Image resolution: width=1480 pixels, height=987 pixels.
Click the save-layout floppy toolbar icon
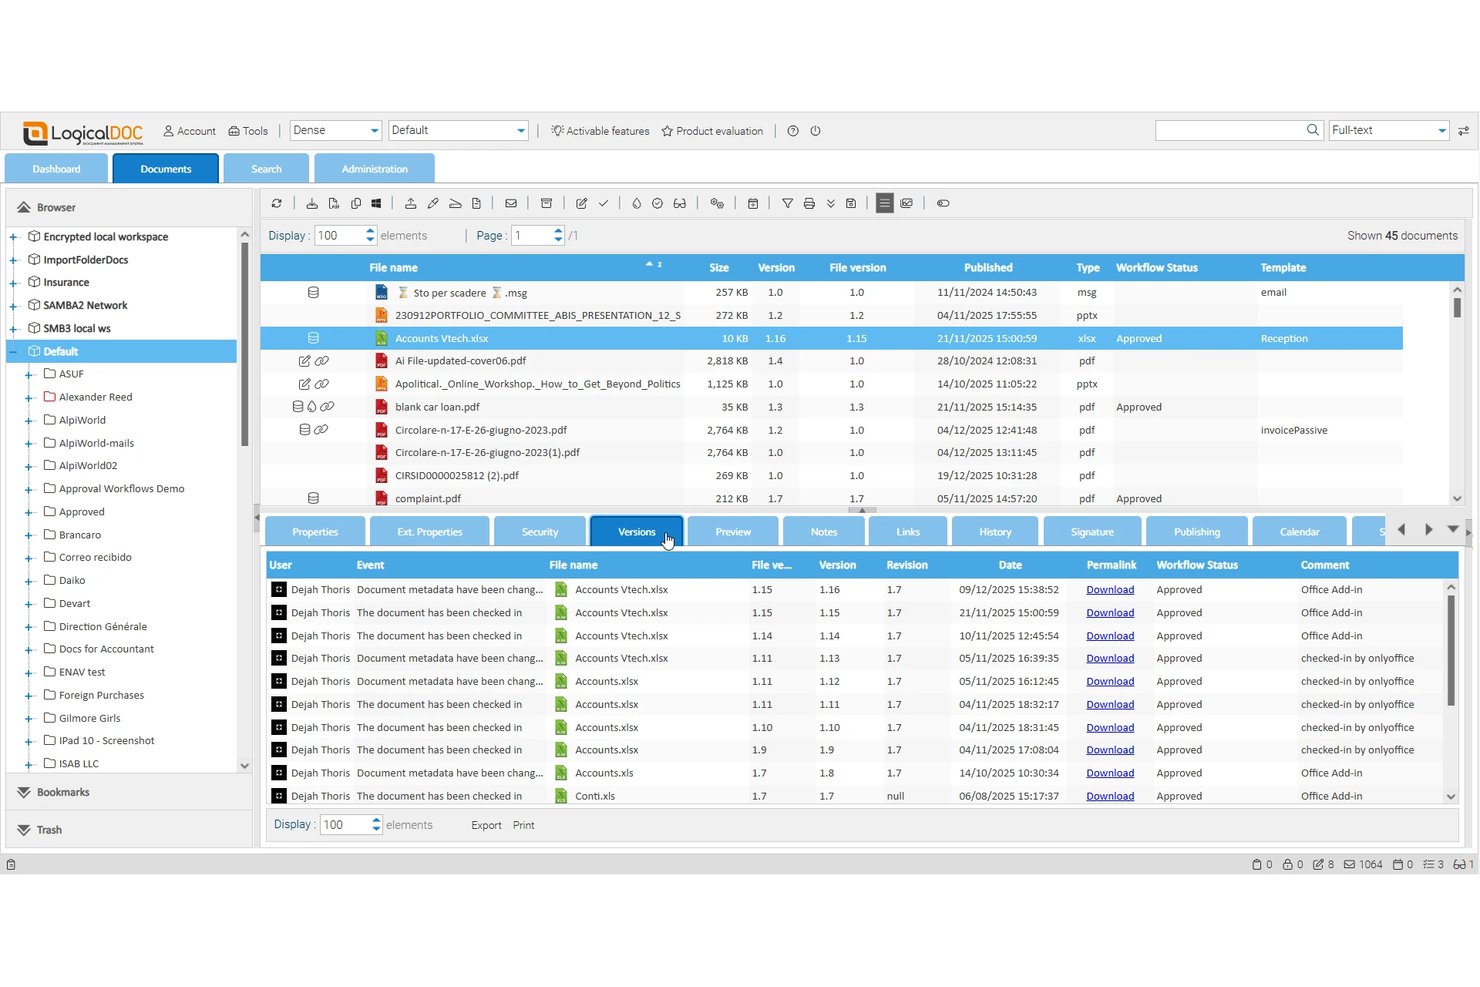[x=851, y=203]
